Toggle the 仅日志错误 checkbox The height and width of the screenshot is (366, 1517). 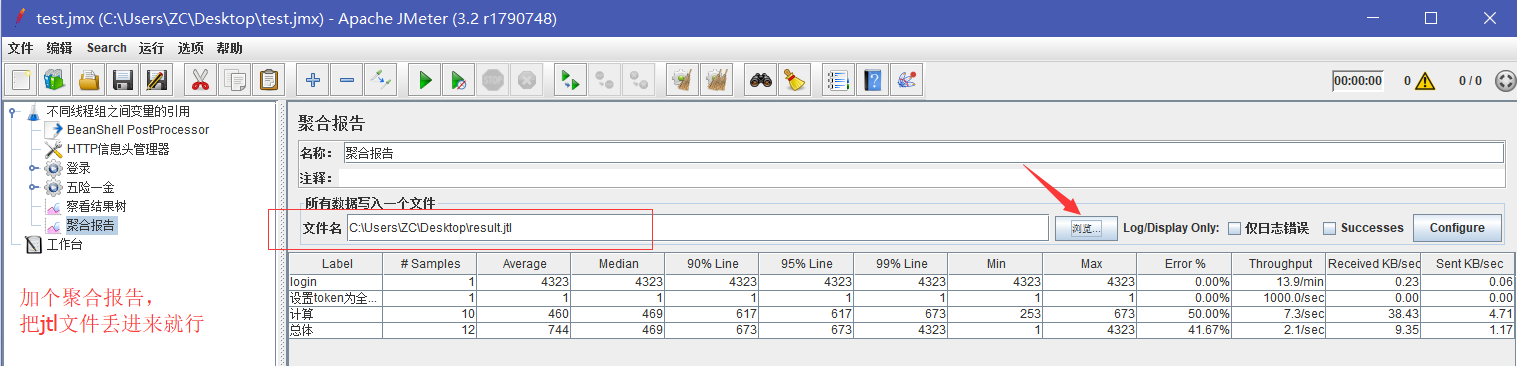[1235, 228]
